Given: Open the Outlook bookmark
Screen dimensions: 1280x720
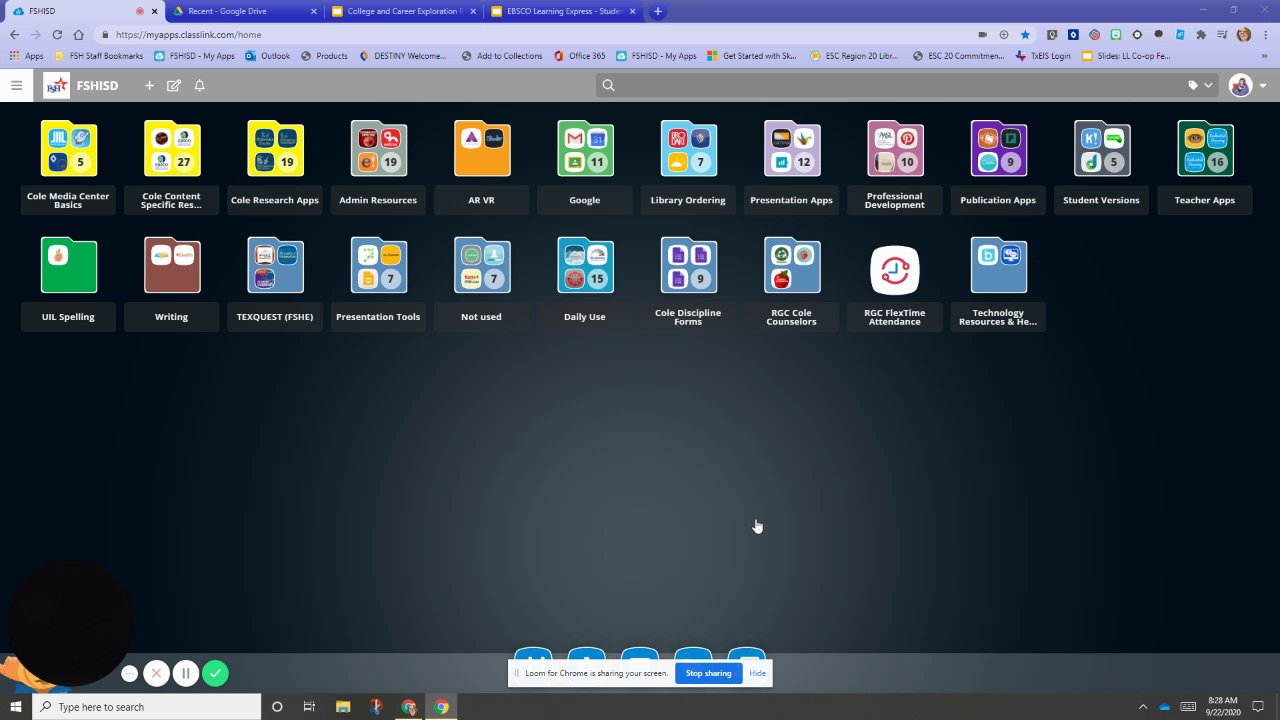Looking at the screenshot, I should (268, 56).
